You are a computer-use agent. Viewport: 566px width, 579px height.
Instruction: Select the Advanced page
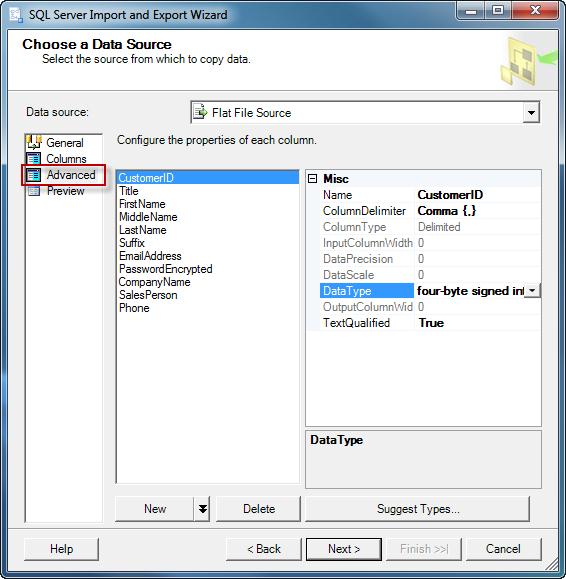pyautogui.click(x=71, y=175)
